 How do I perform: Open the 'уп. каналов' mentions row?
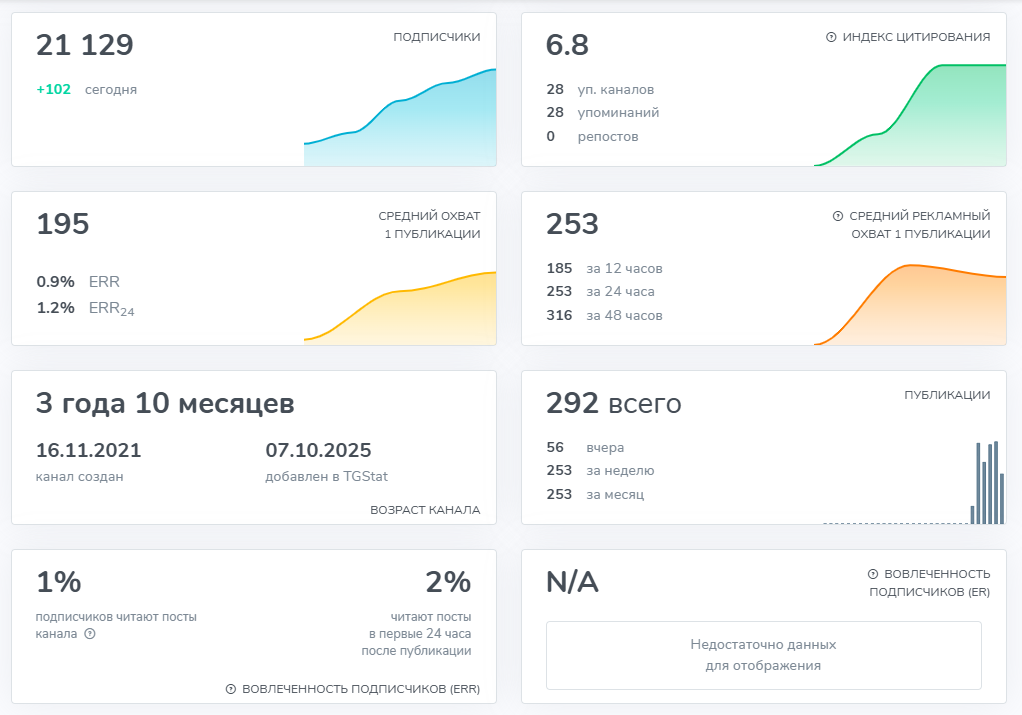pos(600,89)
